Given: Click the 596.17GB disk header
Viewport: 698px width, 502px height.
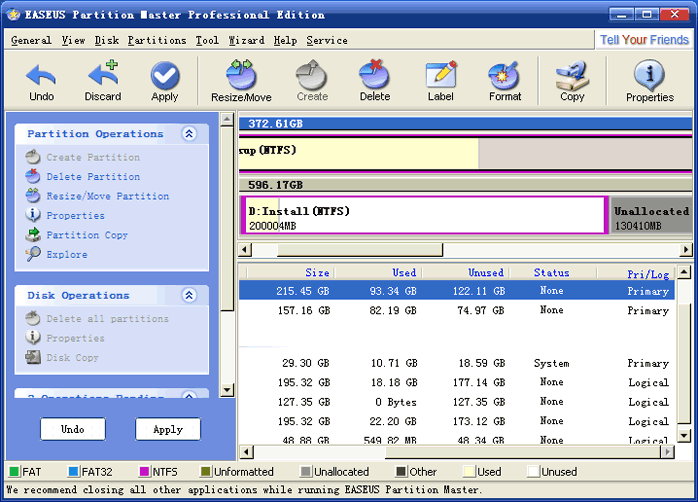Looking at the screenshot, I should pyautogui.click(x=465, y=185).
